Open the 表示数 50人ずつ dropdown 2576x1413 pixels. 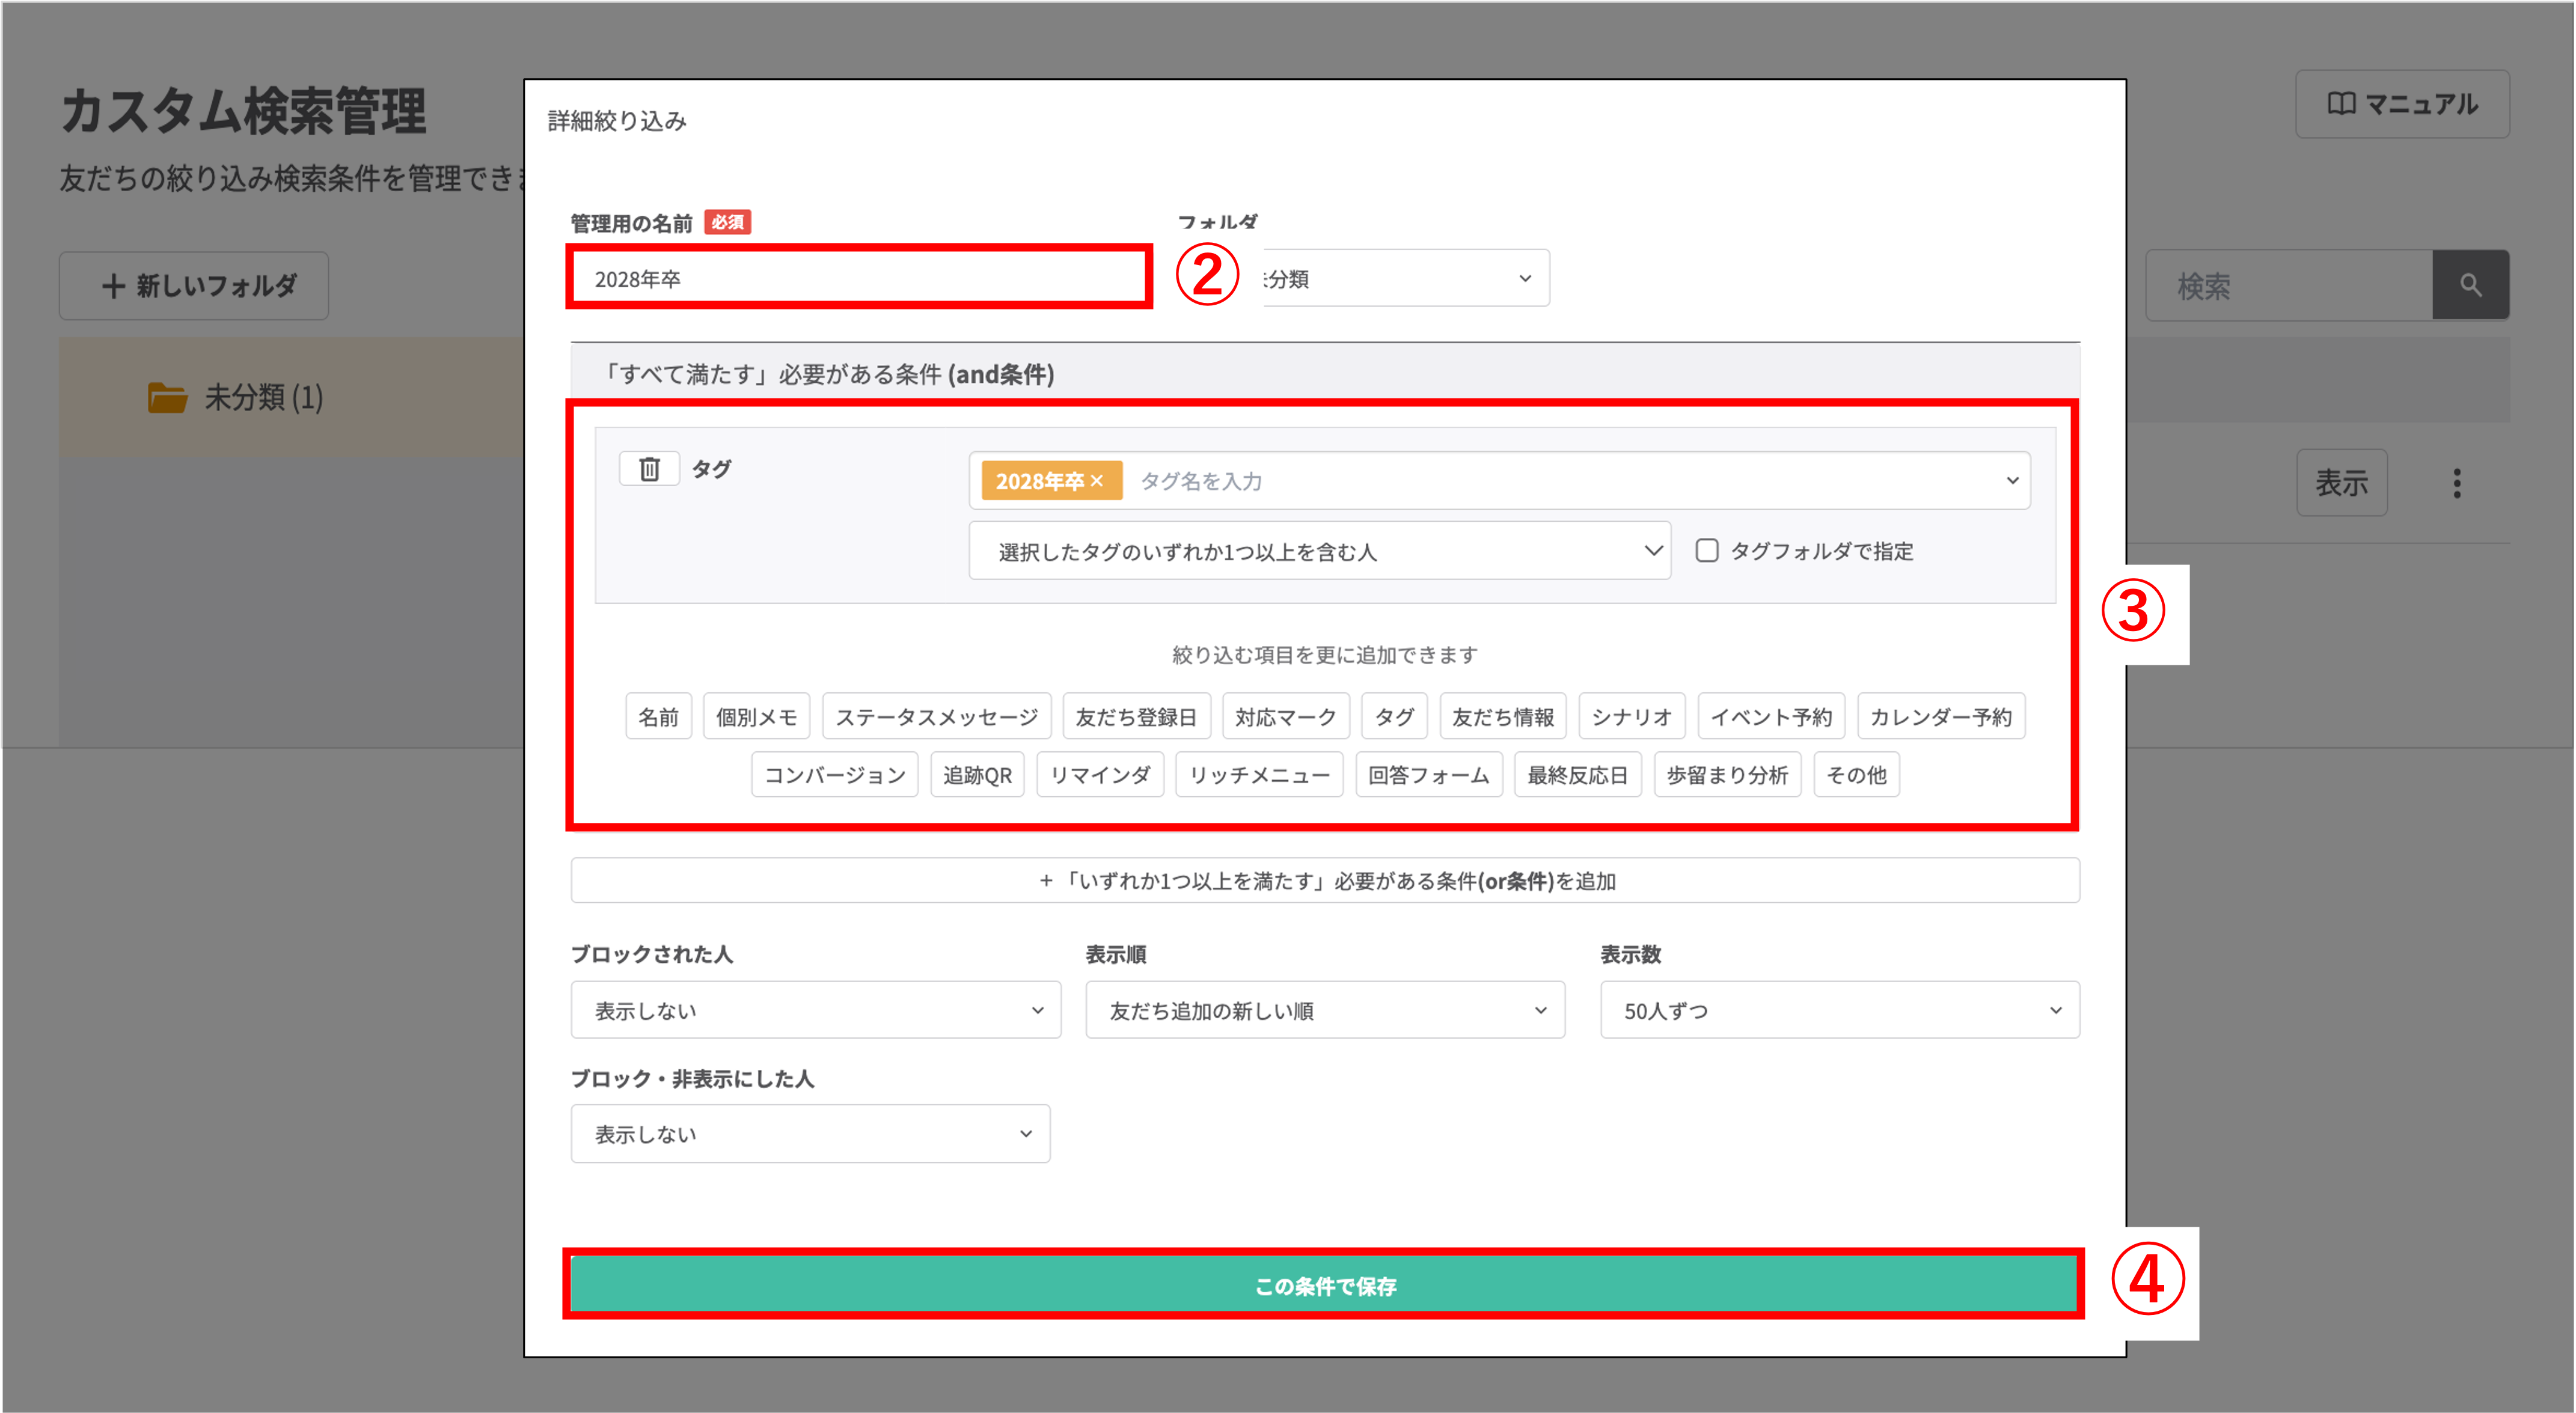(1839, 1010)
